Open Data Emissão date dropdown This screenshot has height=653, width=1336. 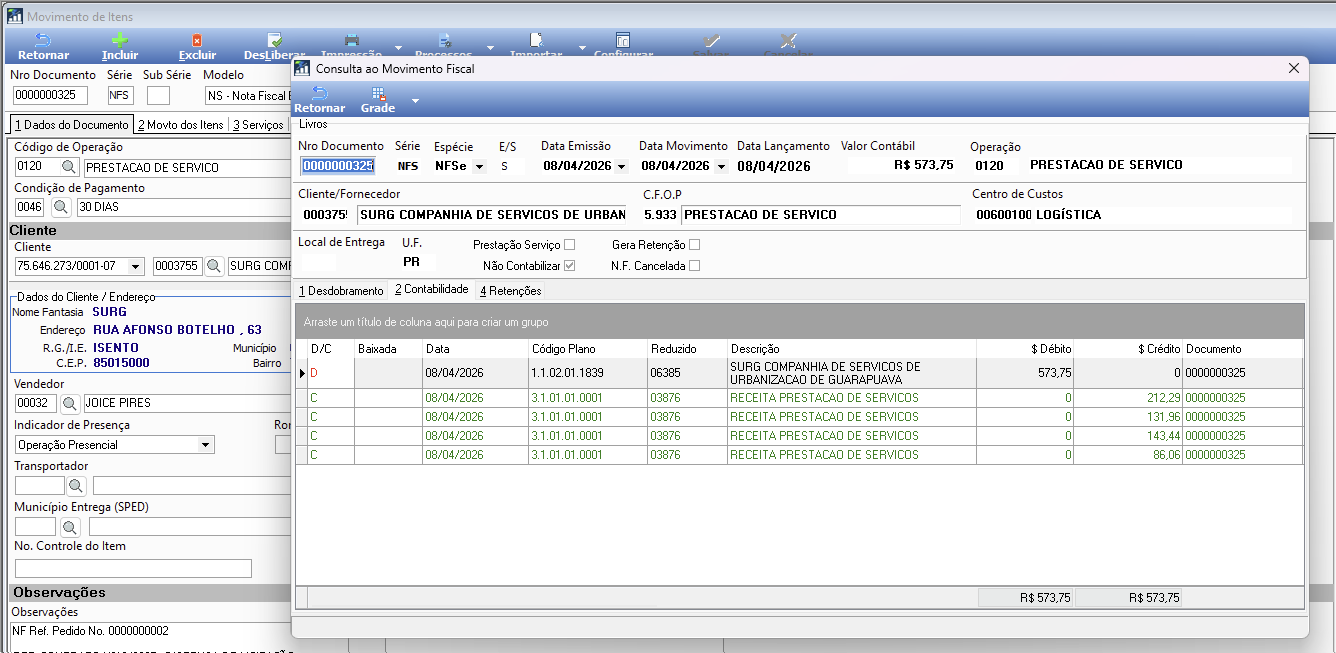[x=621, y=166]
